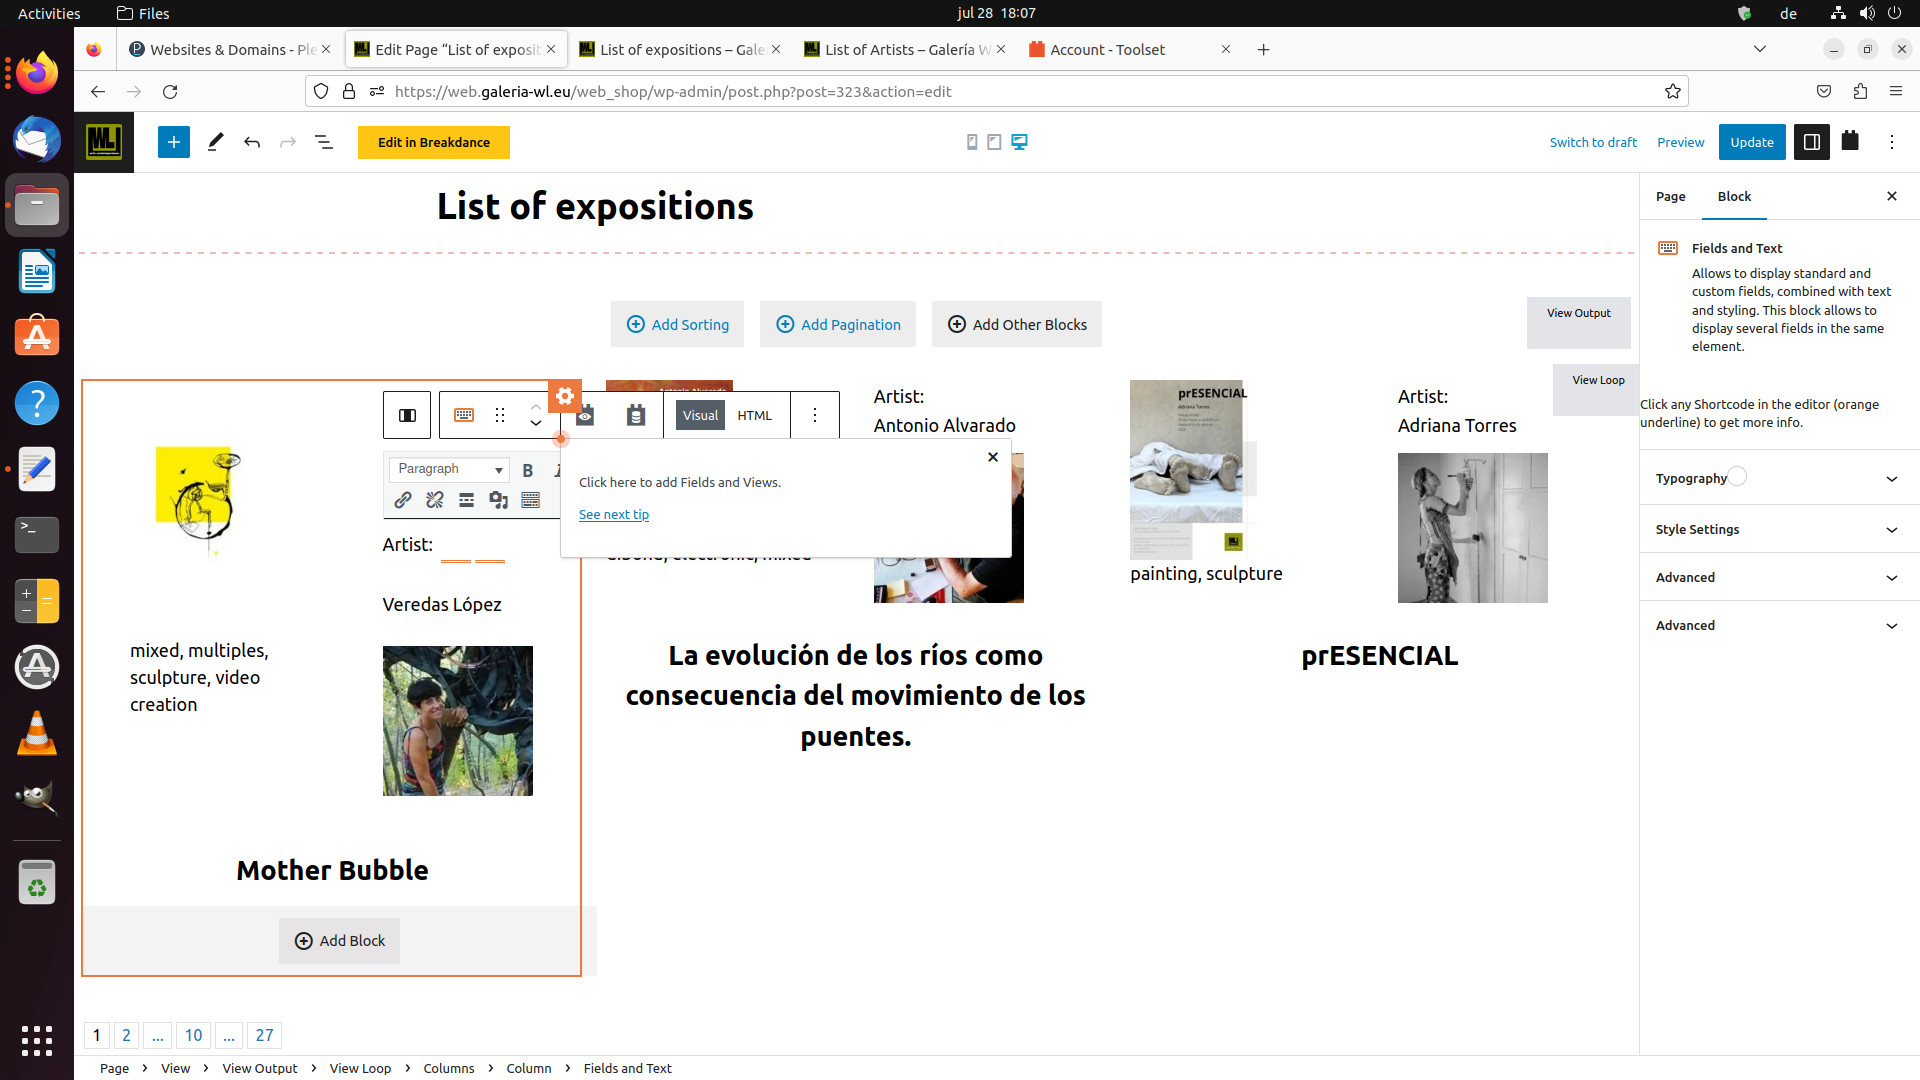Open the Toolset plugin sidebar icon
1920x1080 pixels.
[x=1850, y=141]
